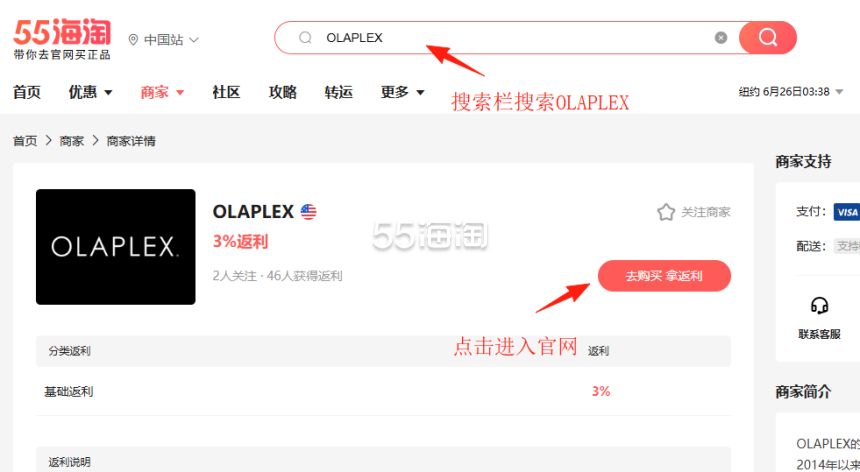Image resolution: width=860 pixels, height=472 pixels.
Task: Click the 首页 breadcrumb link
Action: click(25, 141)
